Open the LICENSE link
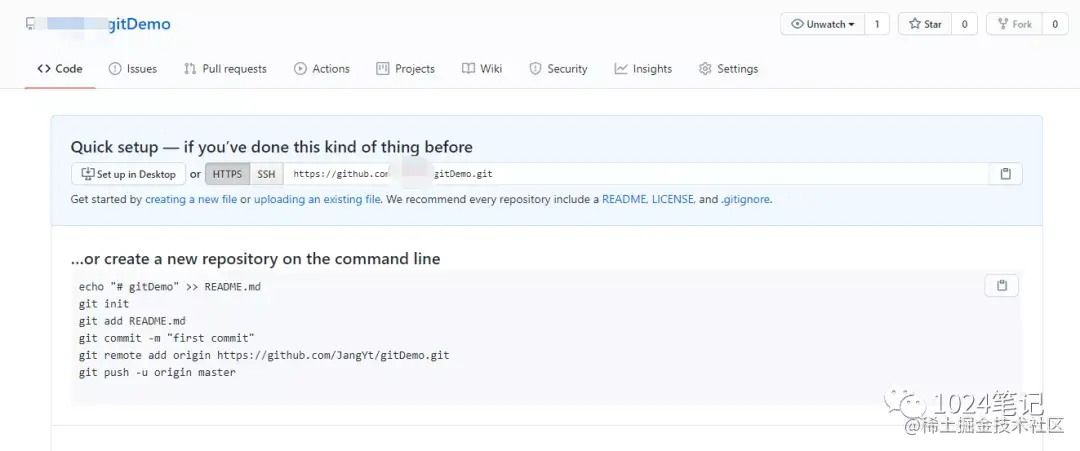This screenshot has height=451, width=1080. 674,200
